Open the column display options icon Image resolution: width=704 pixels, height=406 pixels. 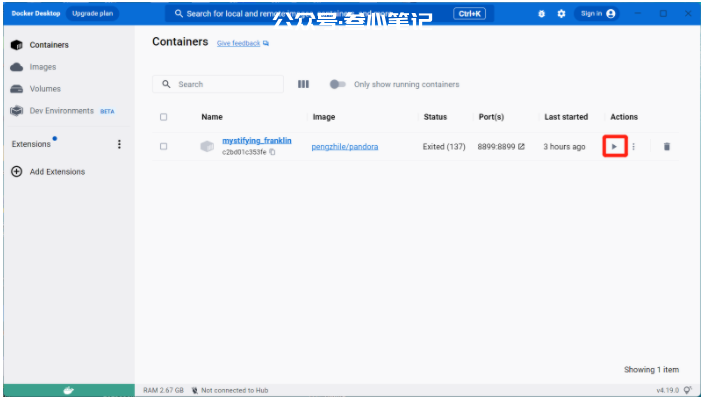point(303,84)
